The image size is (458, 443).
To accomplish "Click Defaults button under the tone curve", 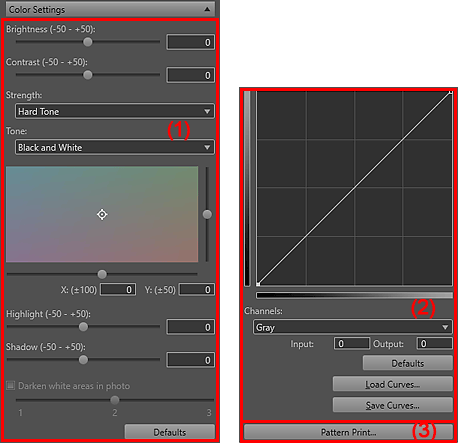I will 408,363.
